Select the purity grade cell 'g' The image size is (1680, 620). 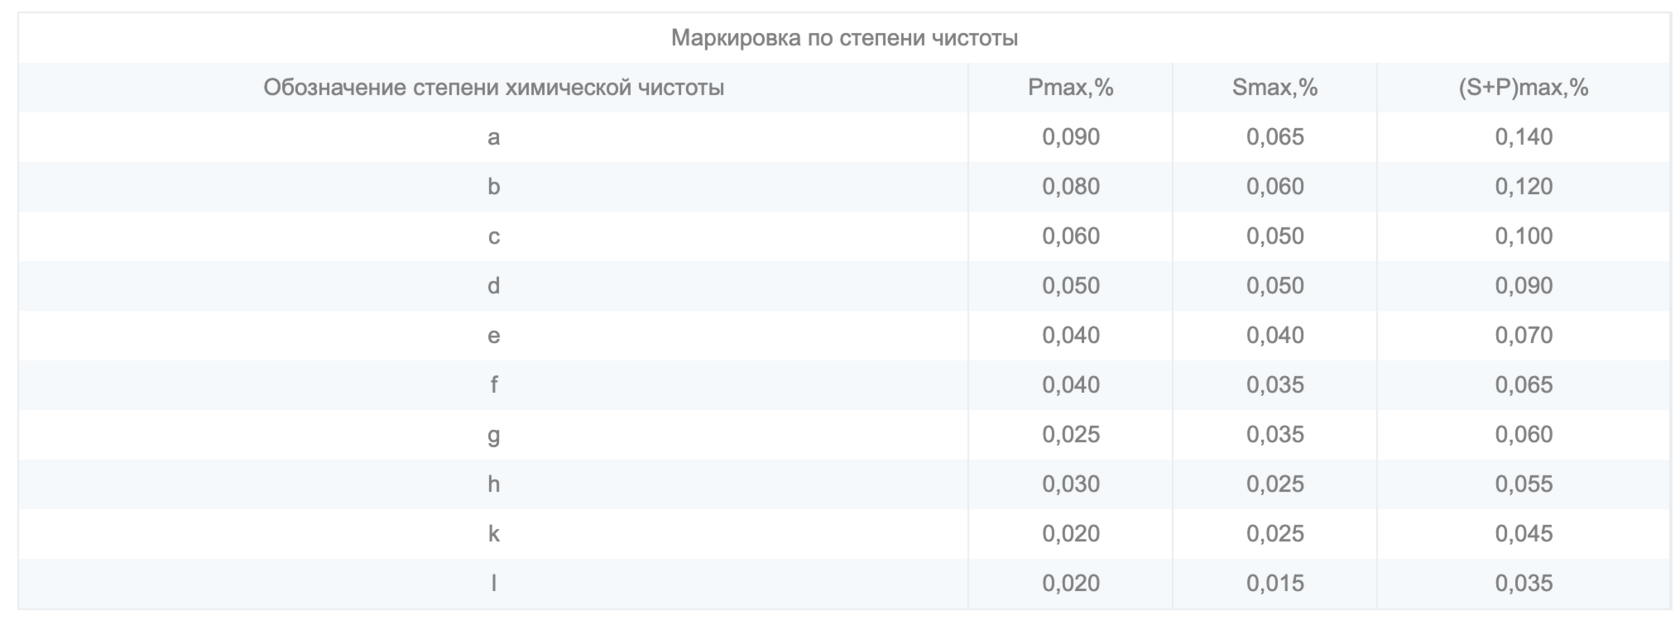493,435
